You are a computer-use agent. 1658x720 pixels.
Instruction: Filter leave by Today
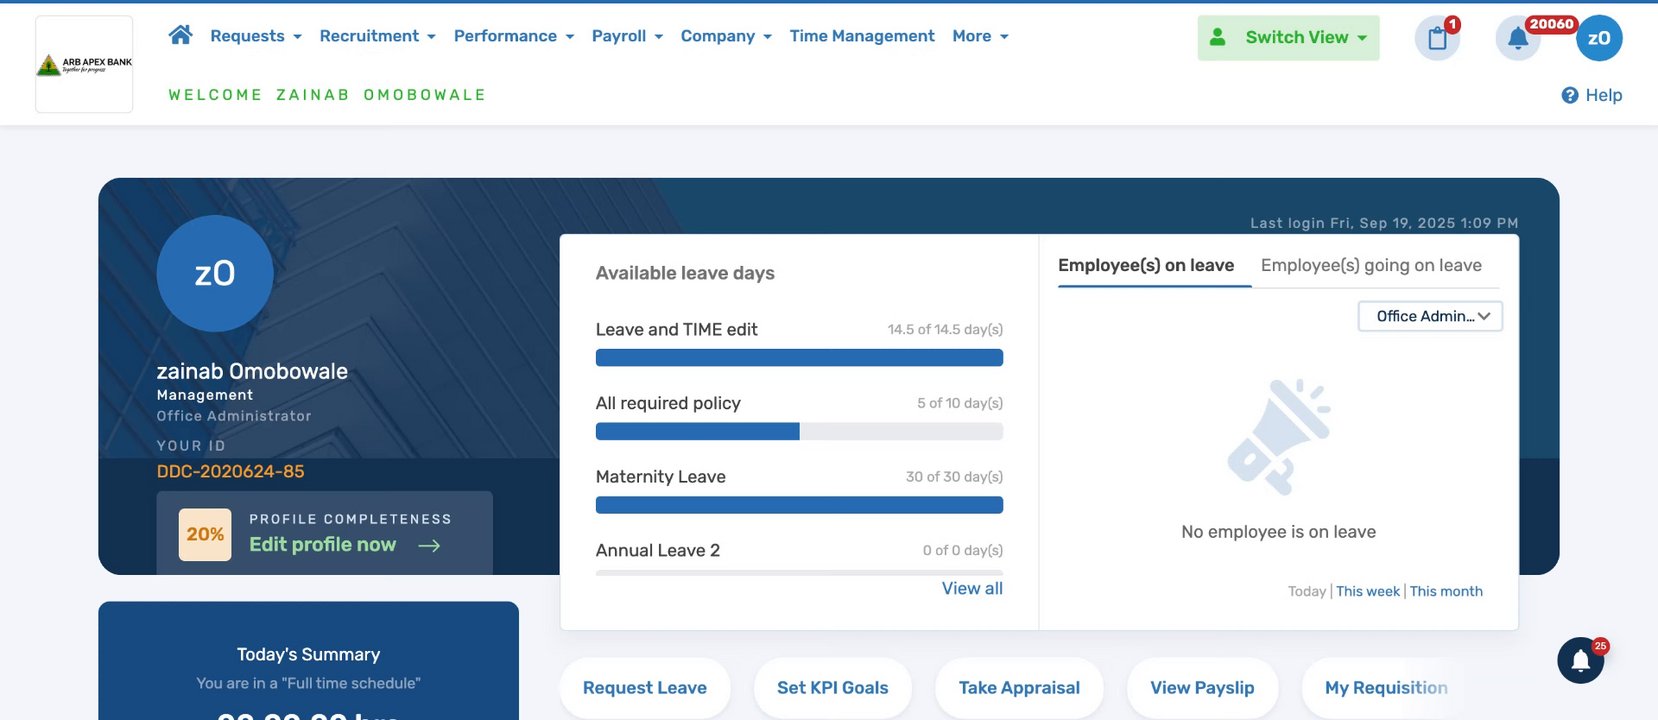1307,591
